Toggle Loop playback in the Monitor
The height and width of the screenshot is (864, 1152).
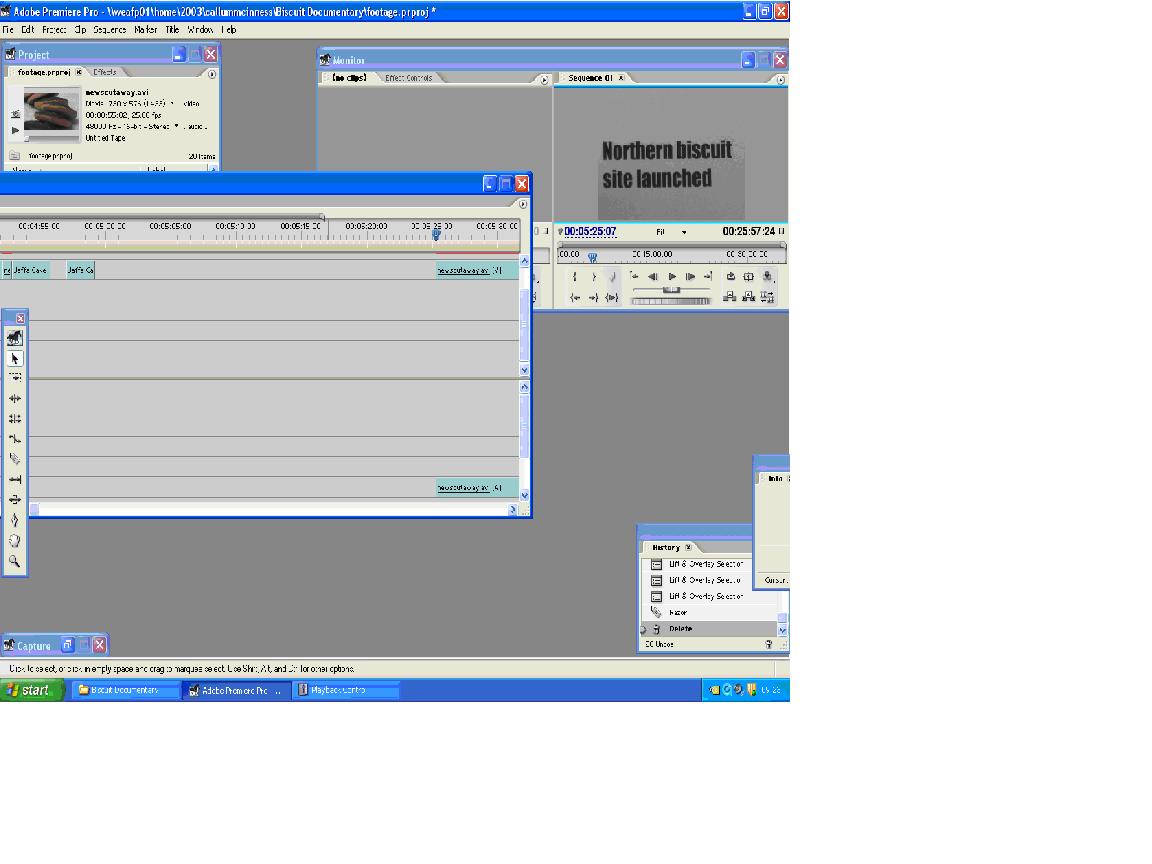(x=731, y=277)
